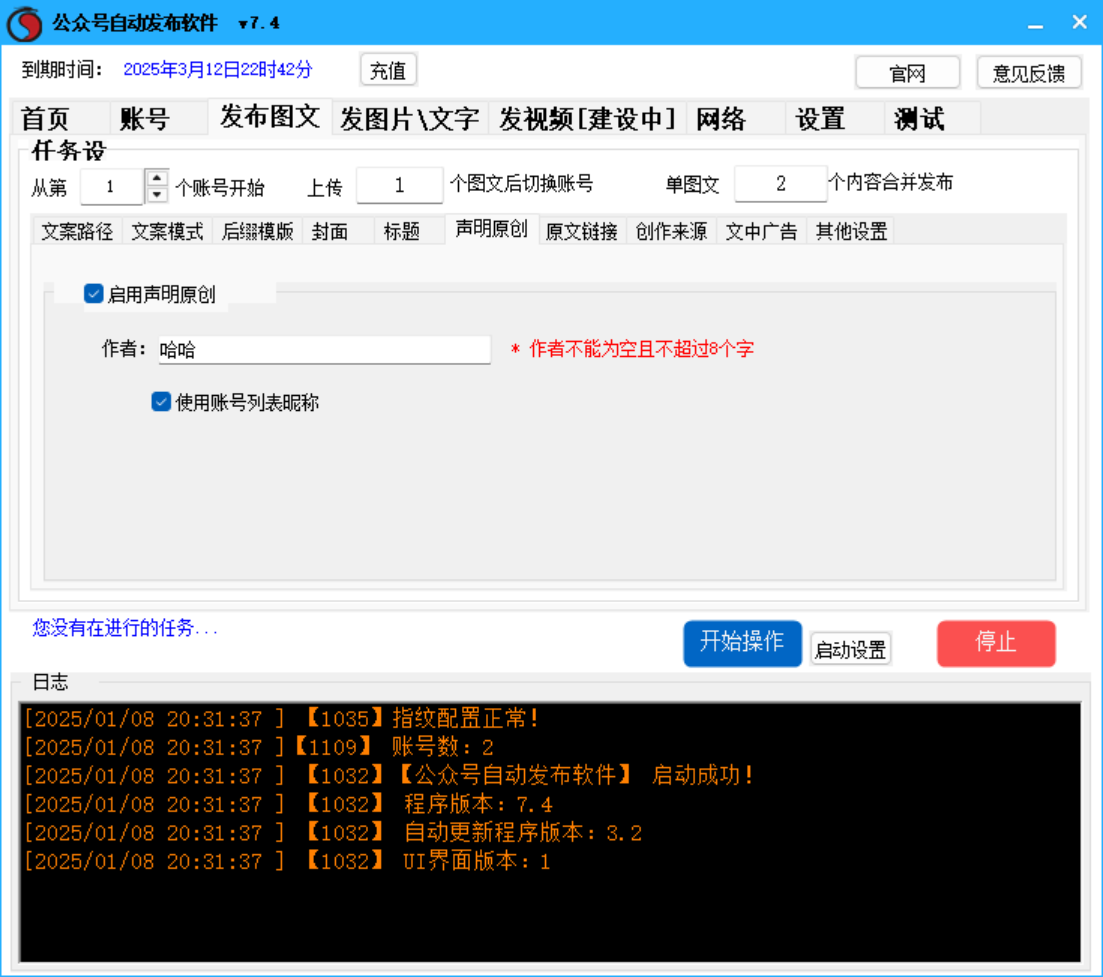This screenshot has width=1103, height=977.
Task: Open the 文案模式 sub-tab
Action: pos(167,231)
